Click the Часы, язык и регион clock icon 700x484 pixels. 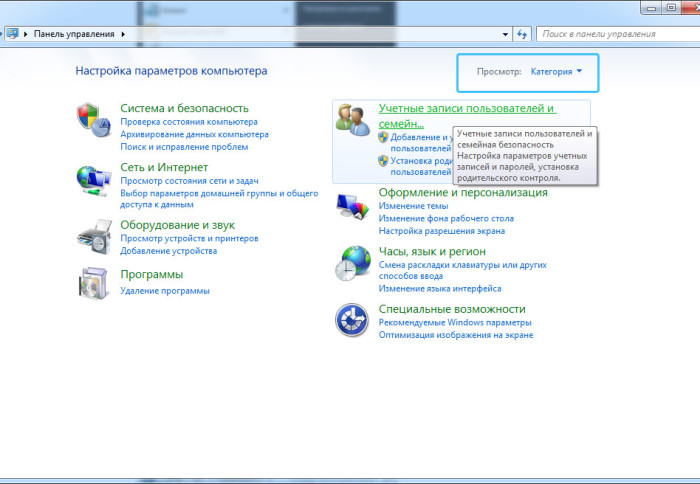coord(352,265)
